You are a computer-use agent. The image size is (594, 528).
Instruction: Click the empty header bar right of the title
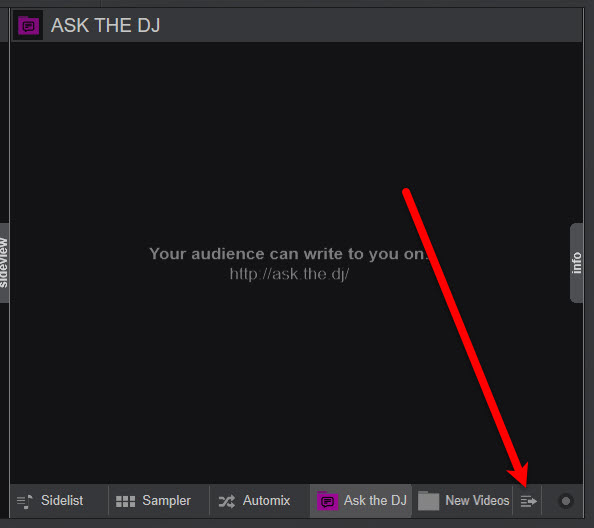[371, 25]
